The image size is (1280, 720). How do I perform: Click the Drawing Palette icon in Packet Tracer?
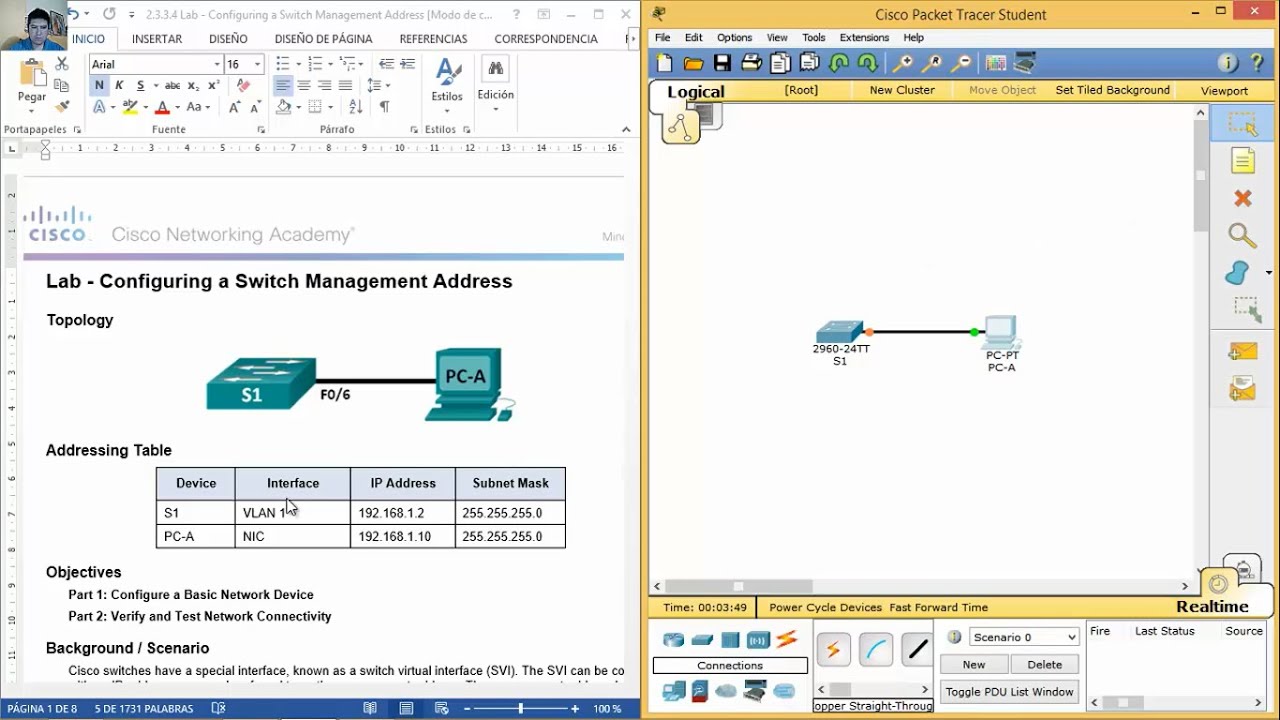pyautogui.click(x=996, y=63)
